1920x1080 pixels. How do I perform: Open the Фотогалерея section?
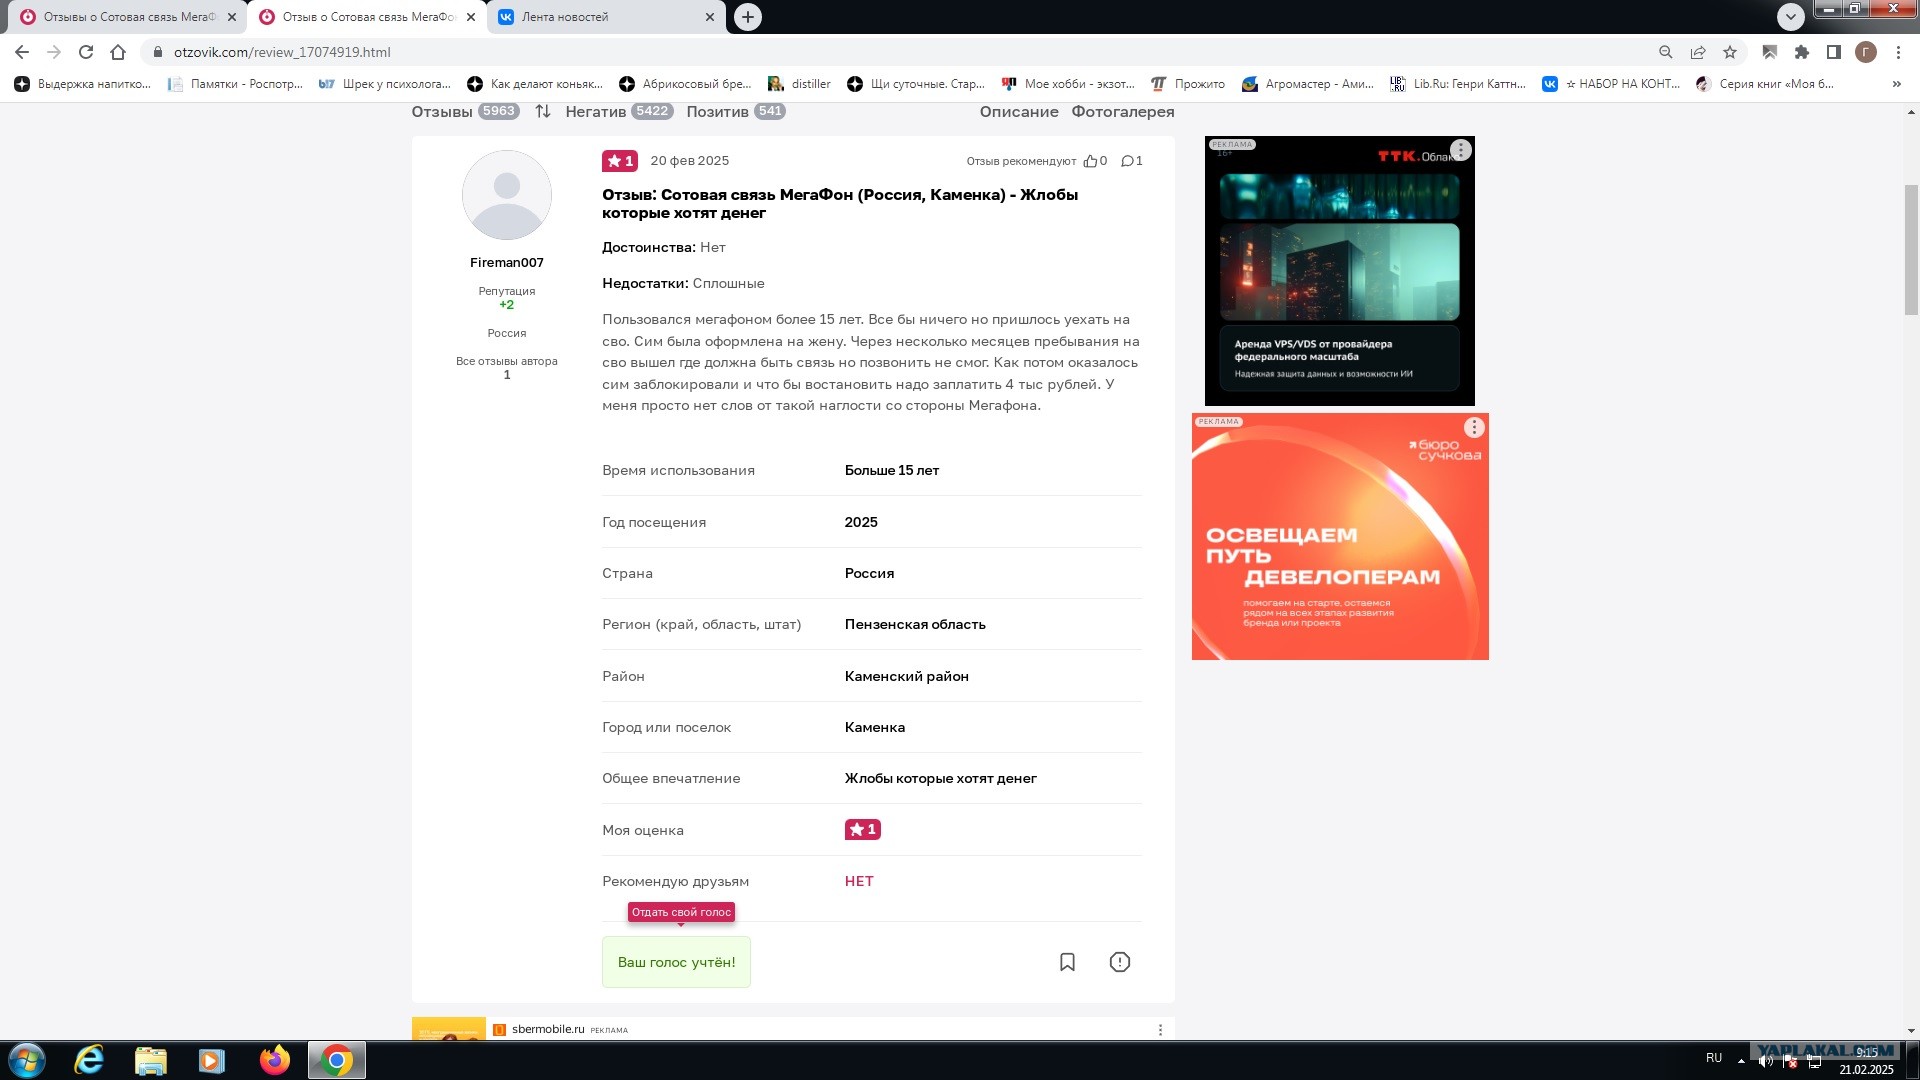coord(1123,111)
